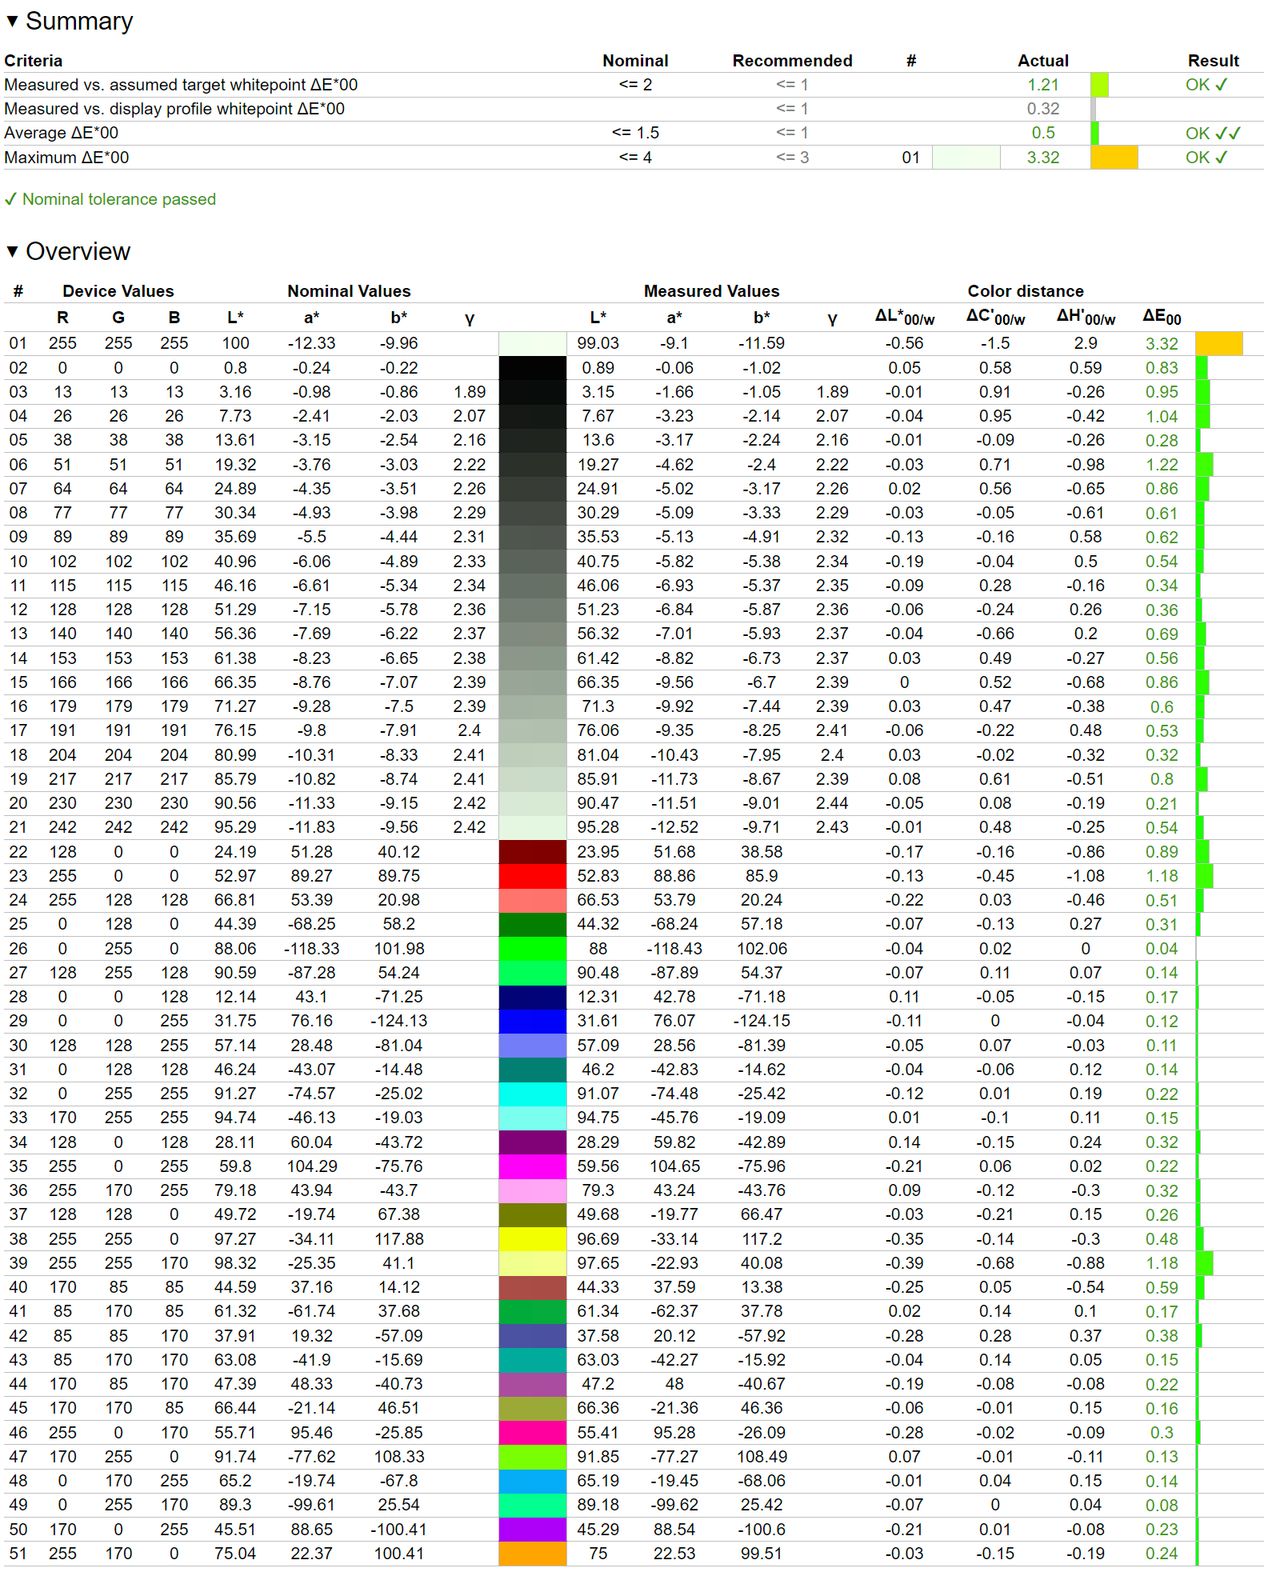Click the periwinkle swatch in row 30
The image size is (1280, 1576).
[532, 1045]
